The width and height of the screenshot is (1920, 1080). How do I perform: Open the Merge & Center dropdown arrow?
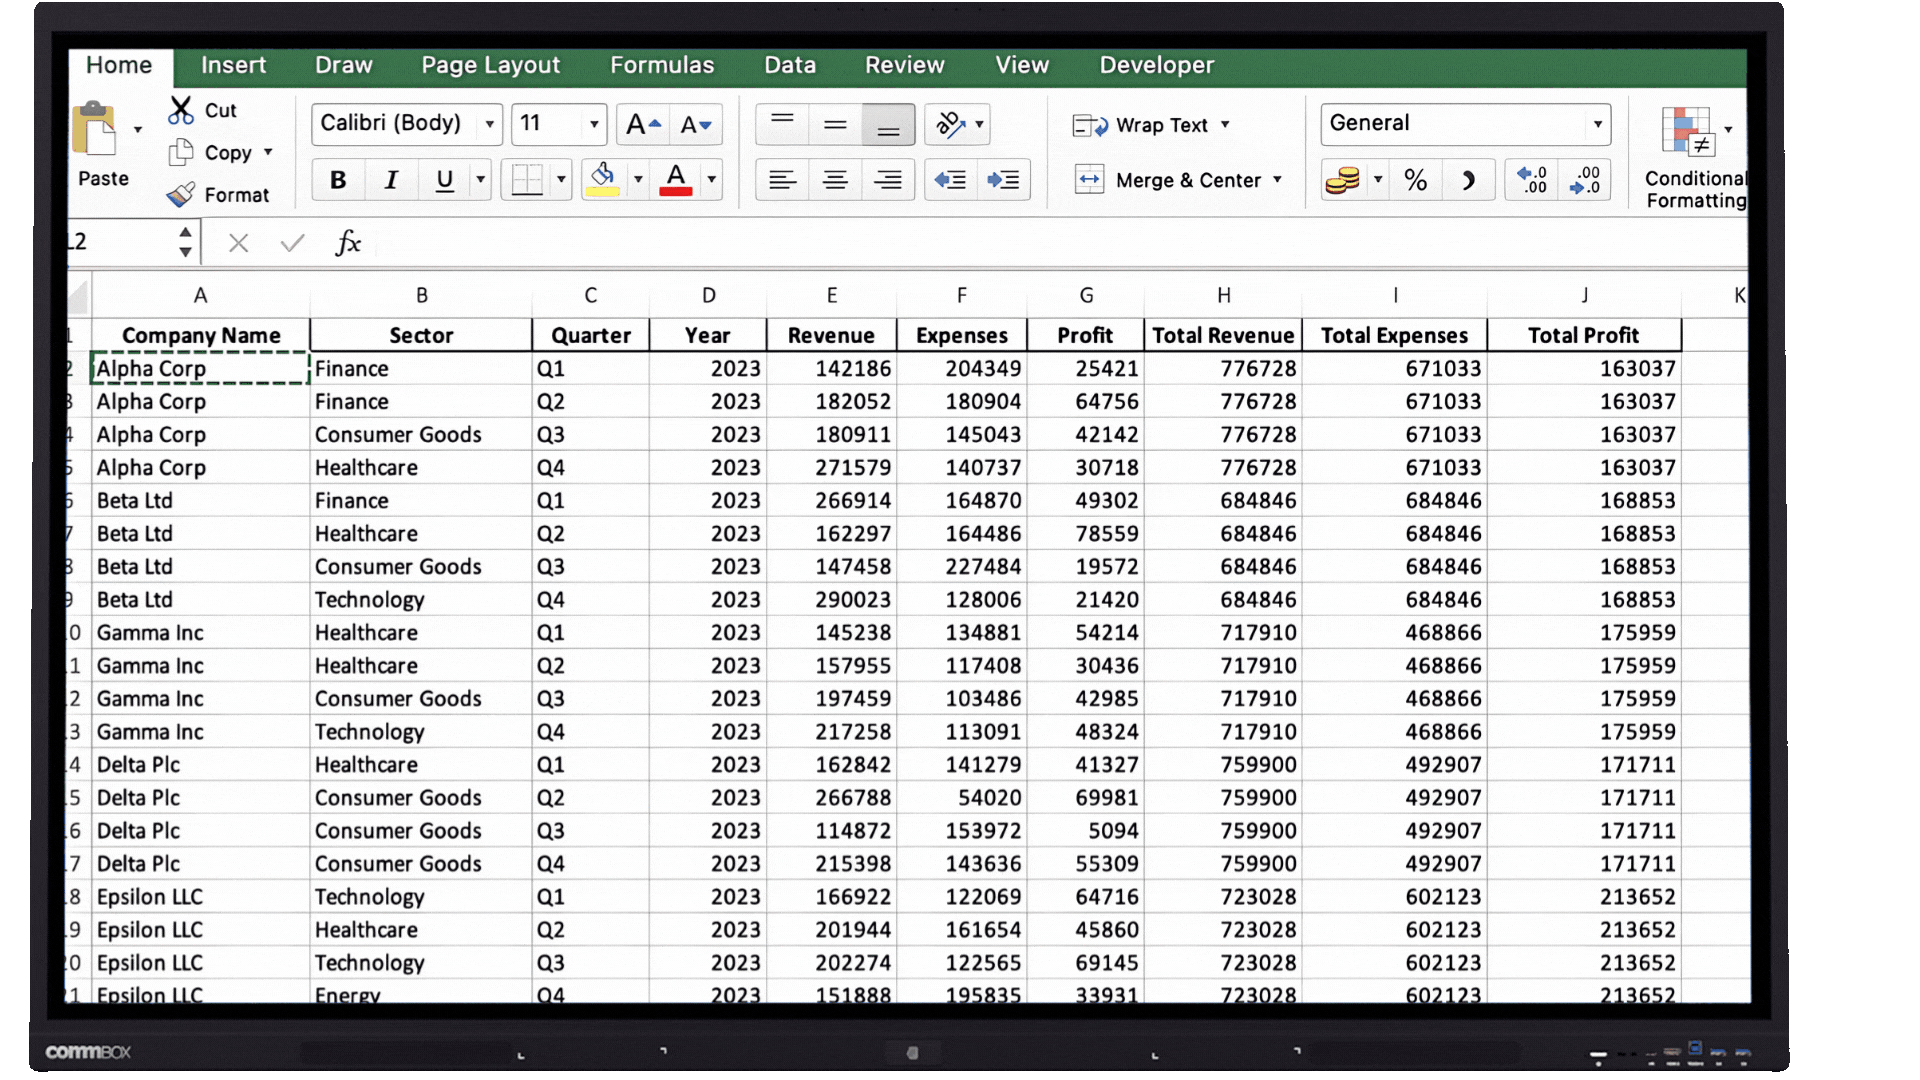(x=1277, y=180)
